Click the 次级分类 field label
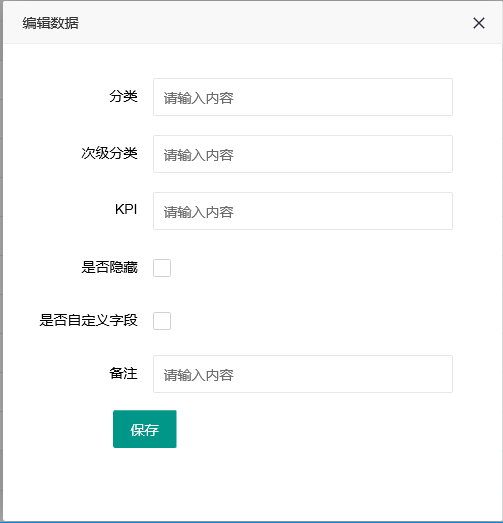Screen dimensions: 503x523 [x=109, y=153]
